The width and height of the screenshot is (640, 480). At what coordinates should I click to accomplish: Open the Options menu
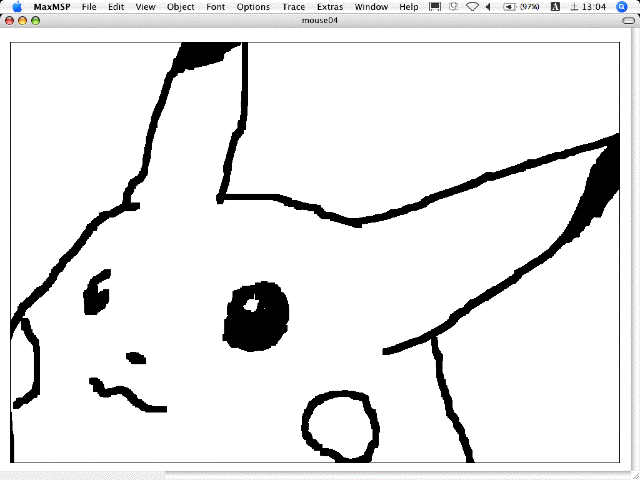pyautogui.click(x=253, y=7)
